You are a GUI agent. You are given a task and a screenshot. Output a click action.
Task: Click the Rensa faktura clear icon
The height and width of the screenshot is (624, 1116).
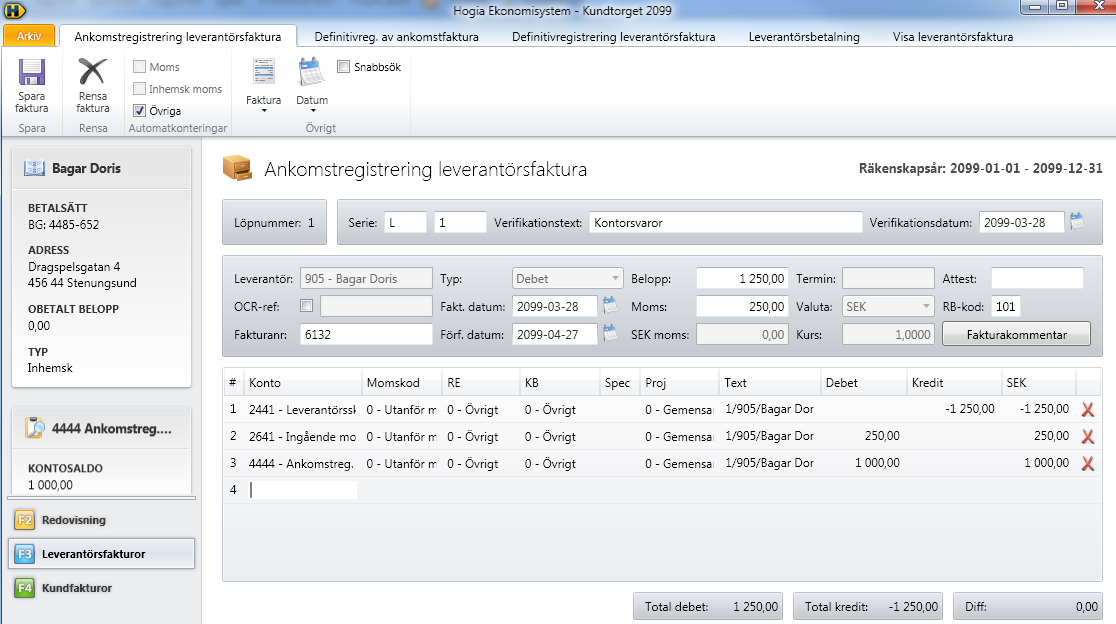[x=93, y=72]
